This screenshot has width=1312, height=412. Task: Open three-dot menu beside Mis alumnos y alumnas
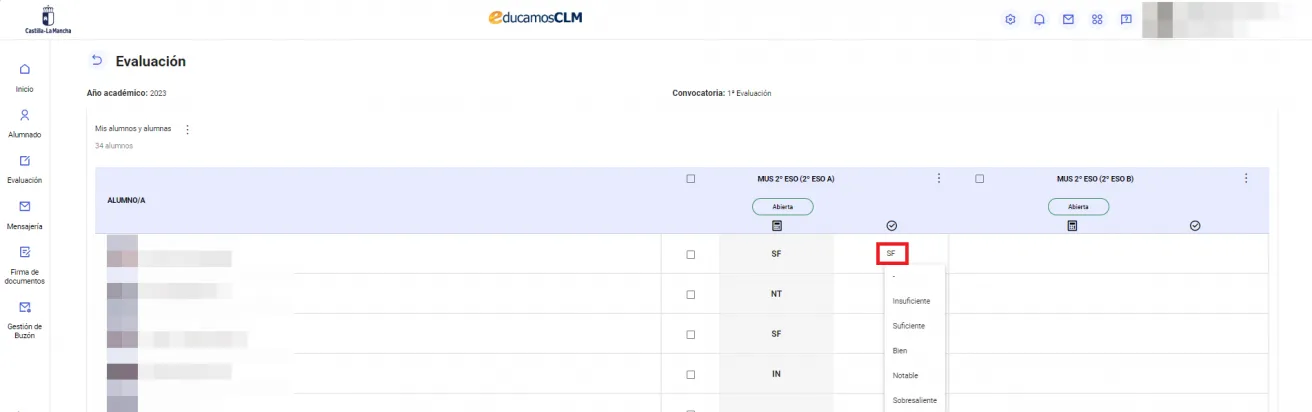click(187, 129)
